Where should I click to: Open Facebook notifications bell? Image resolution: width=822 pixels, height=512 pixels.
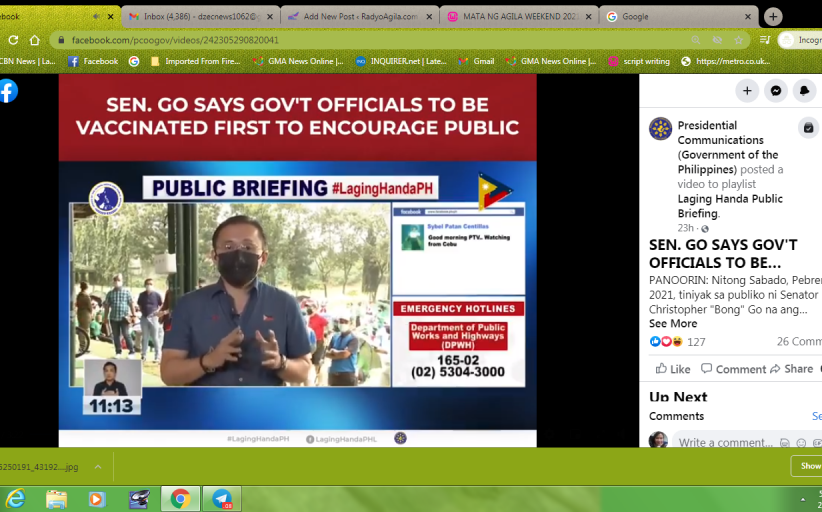805,91
